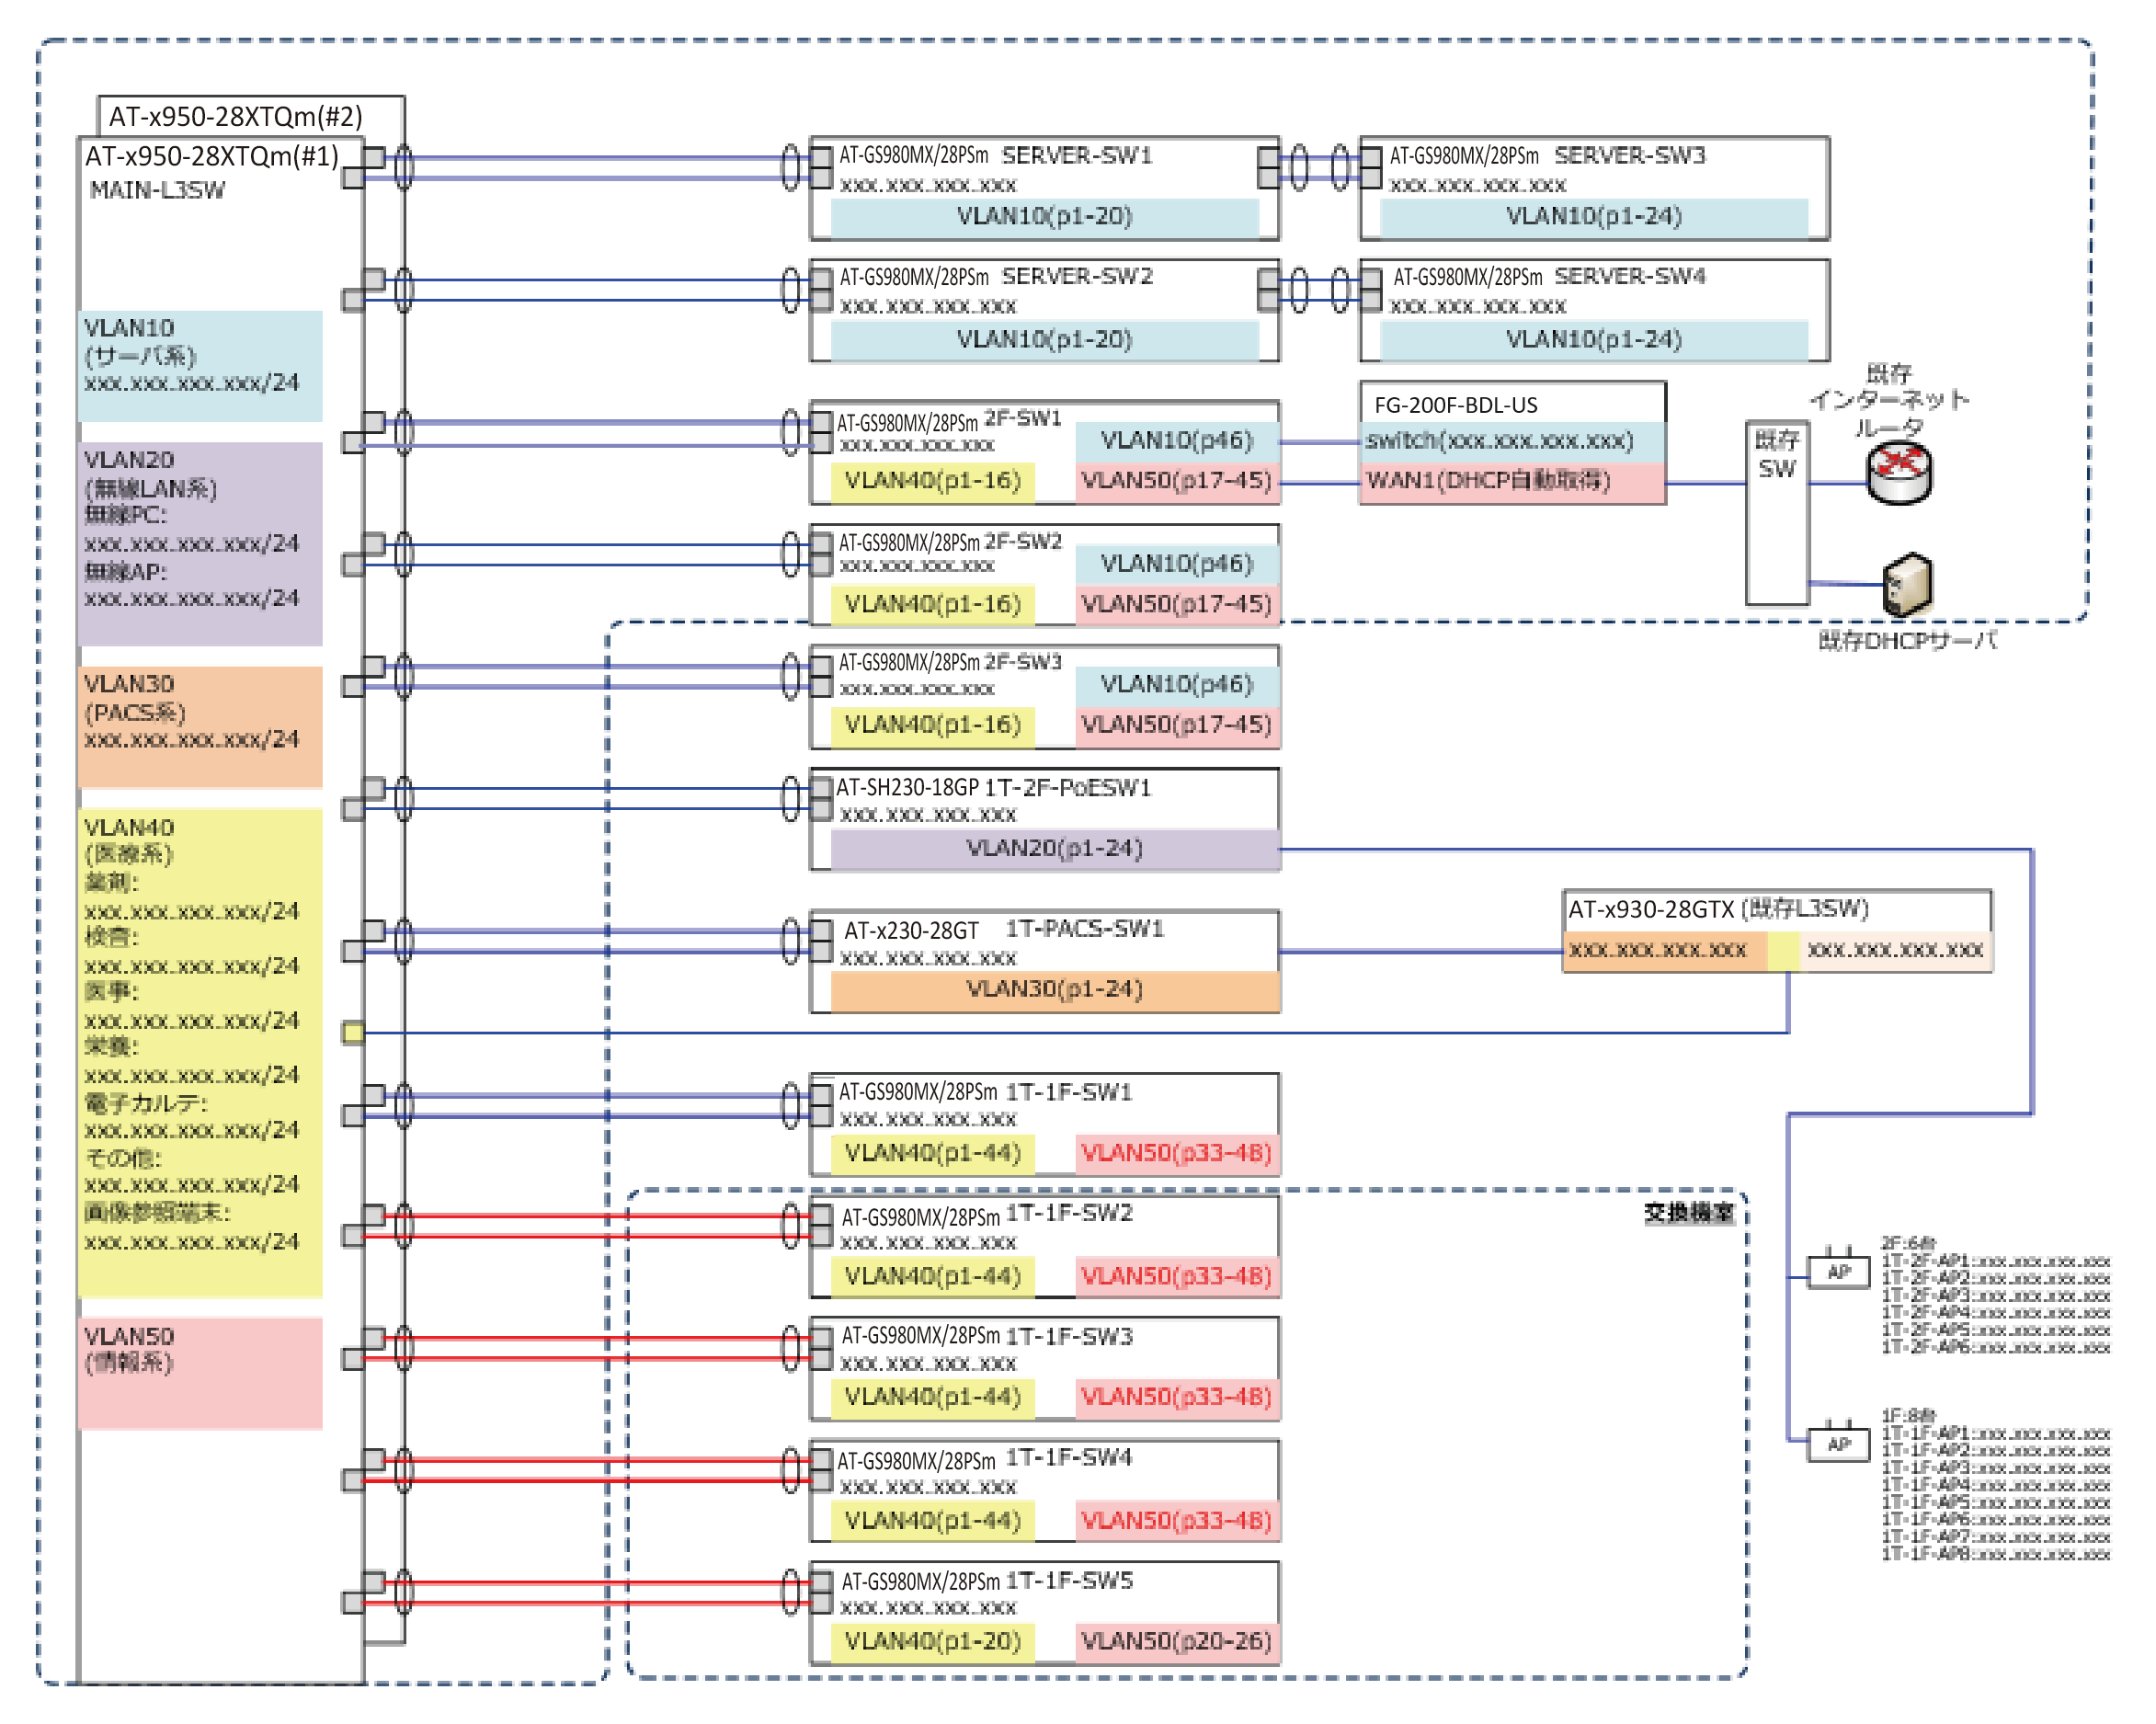Screen dimensions: 2156x1724
Task: Click VLAN10(p1-24) band in SERVER-SW4
Action: tap(1594, 340)
